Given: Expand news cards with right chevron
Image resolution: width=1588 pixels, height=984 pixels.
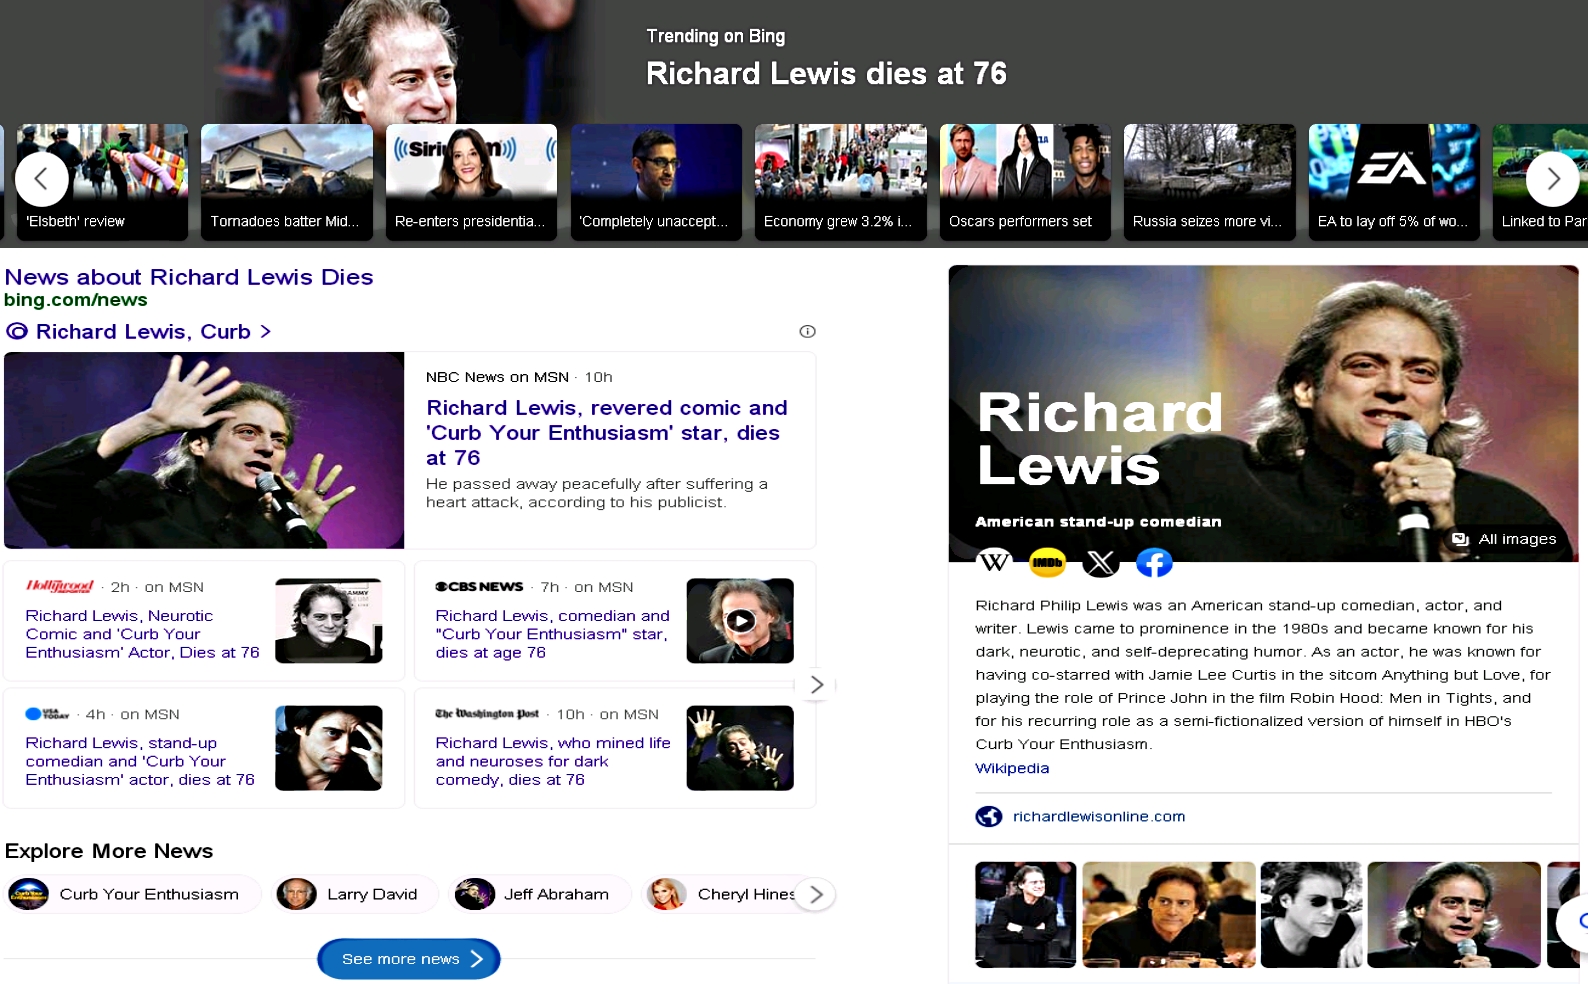Looking at the screenshot, I should [816, 684].
